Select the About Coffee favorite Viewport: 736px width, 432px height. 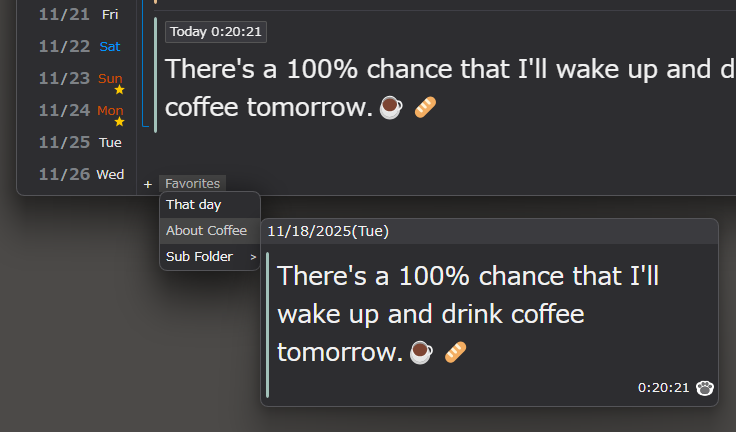[206, 231]
